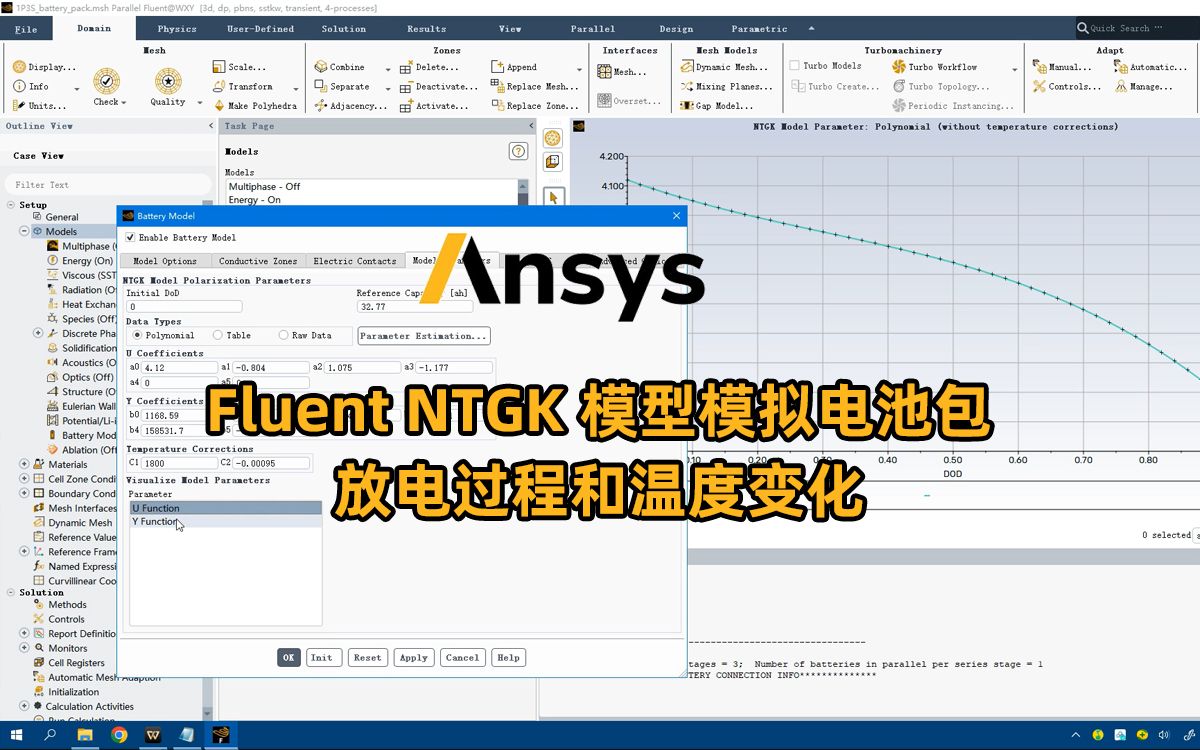Viewport: 1200px width, 750px height.
Task: Expand the Models tree node
Action: [22, 231]
